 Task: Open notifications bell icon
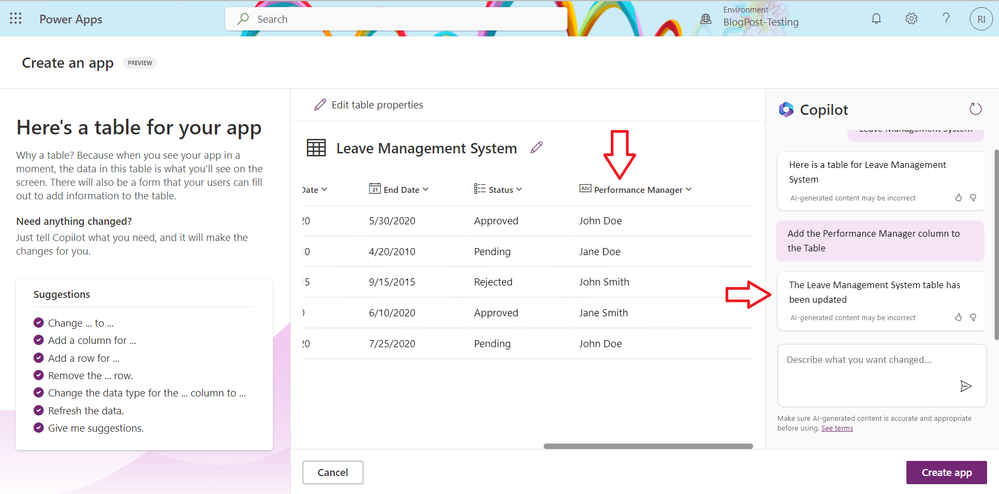(876, 19)
